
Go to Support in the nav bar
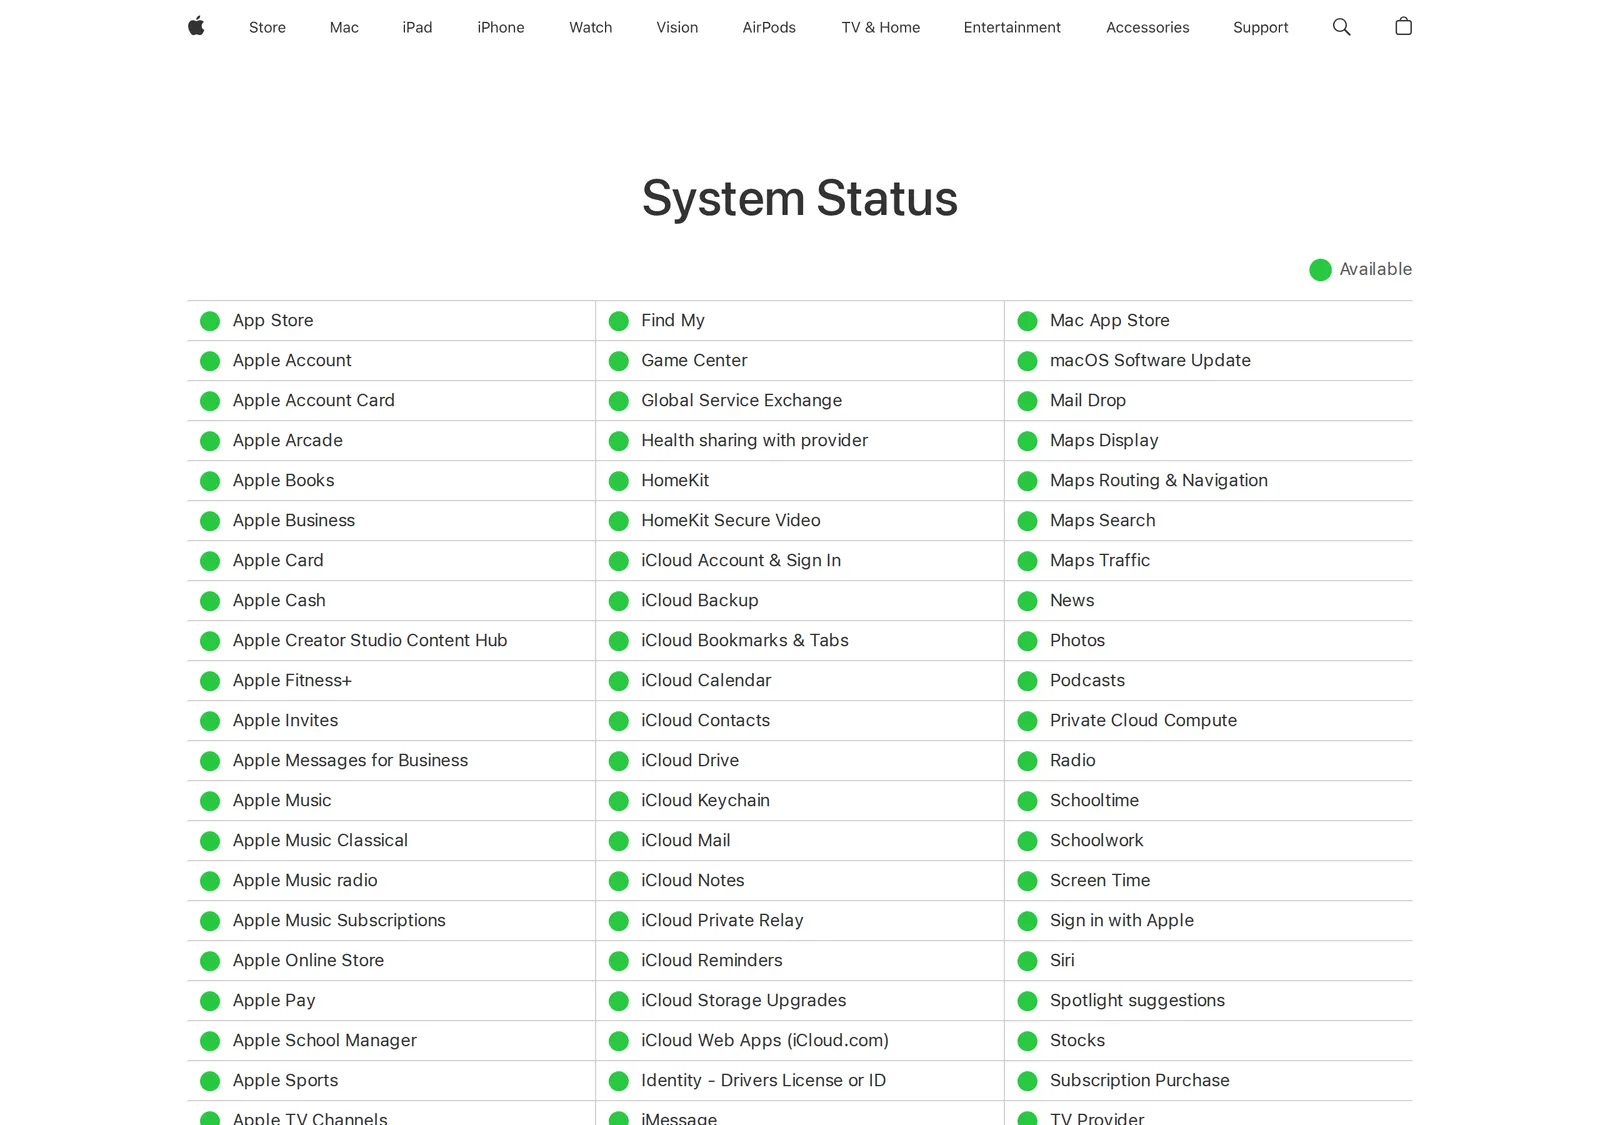pyautogui.click(x=1260, y=28)
